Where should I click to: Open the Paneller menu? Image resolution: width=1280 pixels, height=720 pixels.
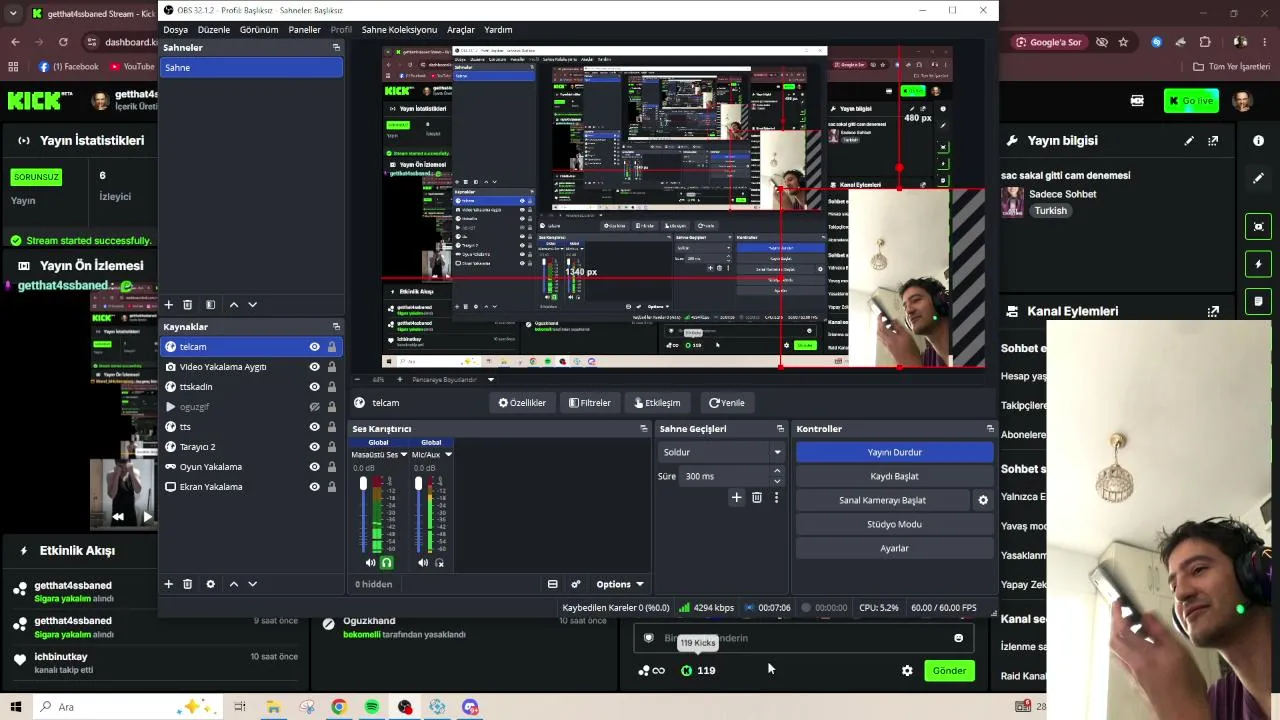pyautogui.click(x=305, y=30)
